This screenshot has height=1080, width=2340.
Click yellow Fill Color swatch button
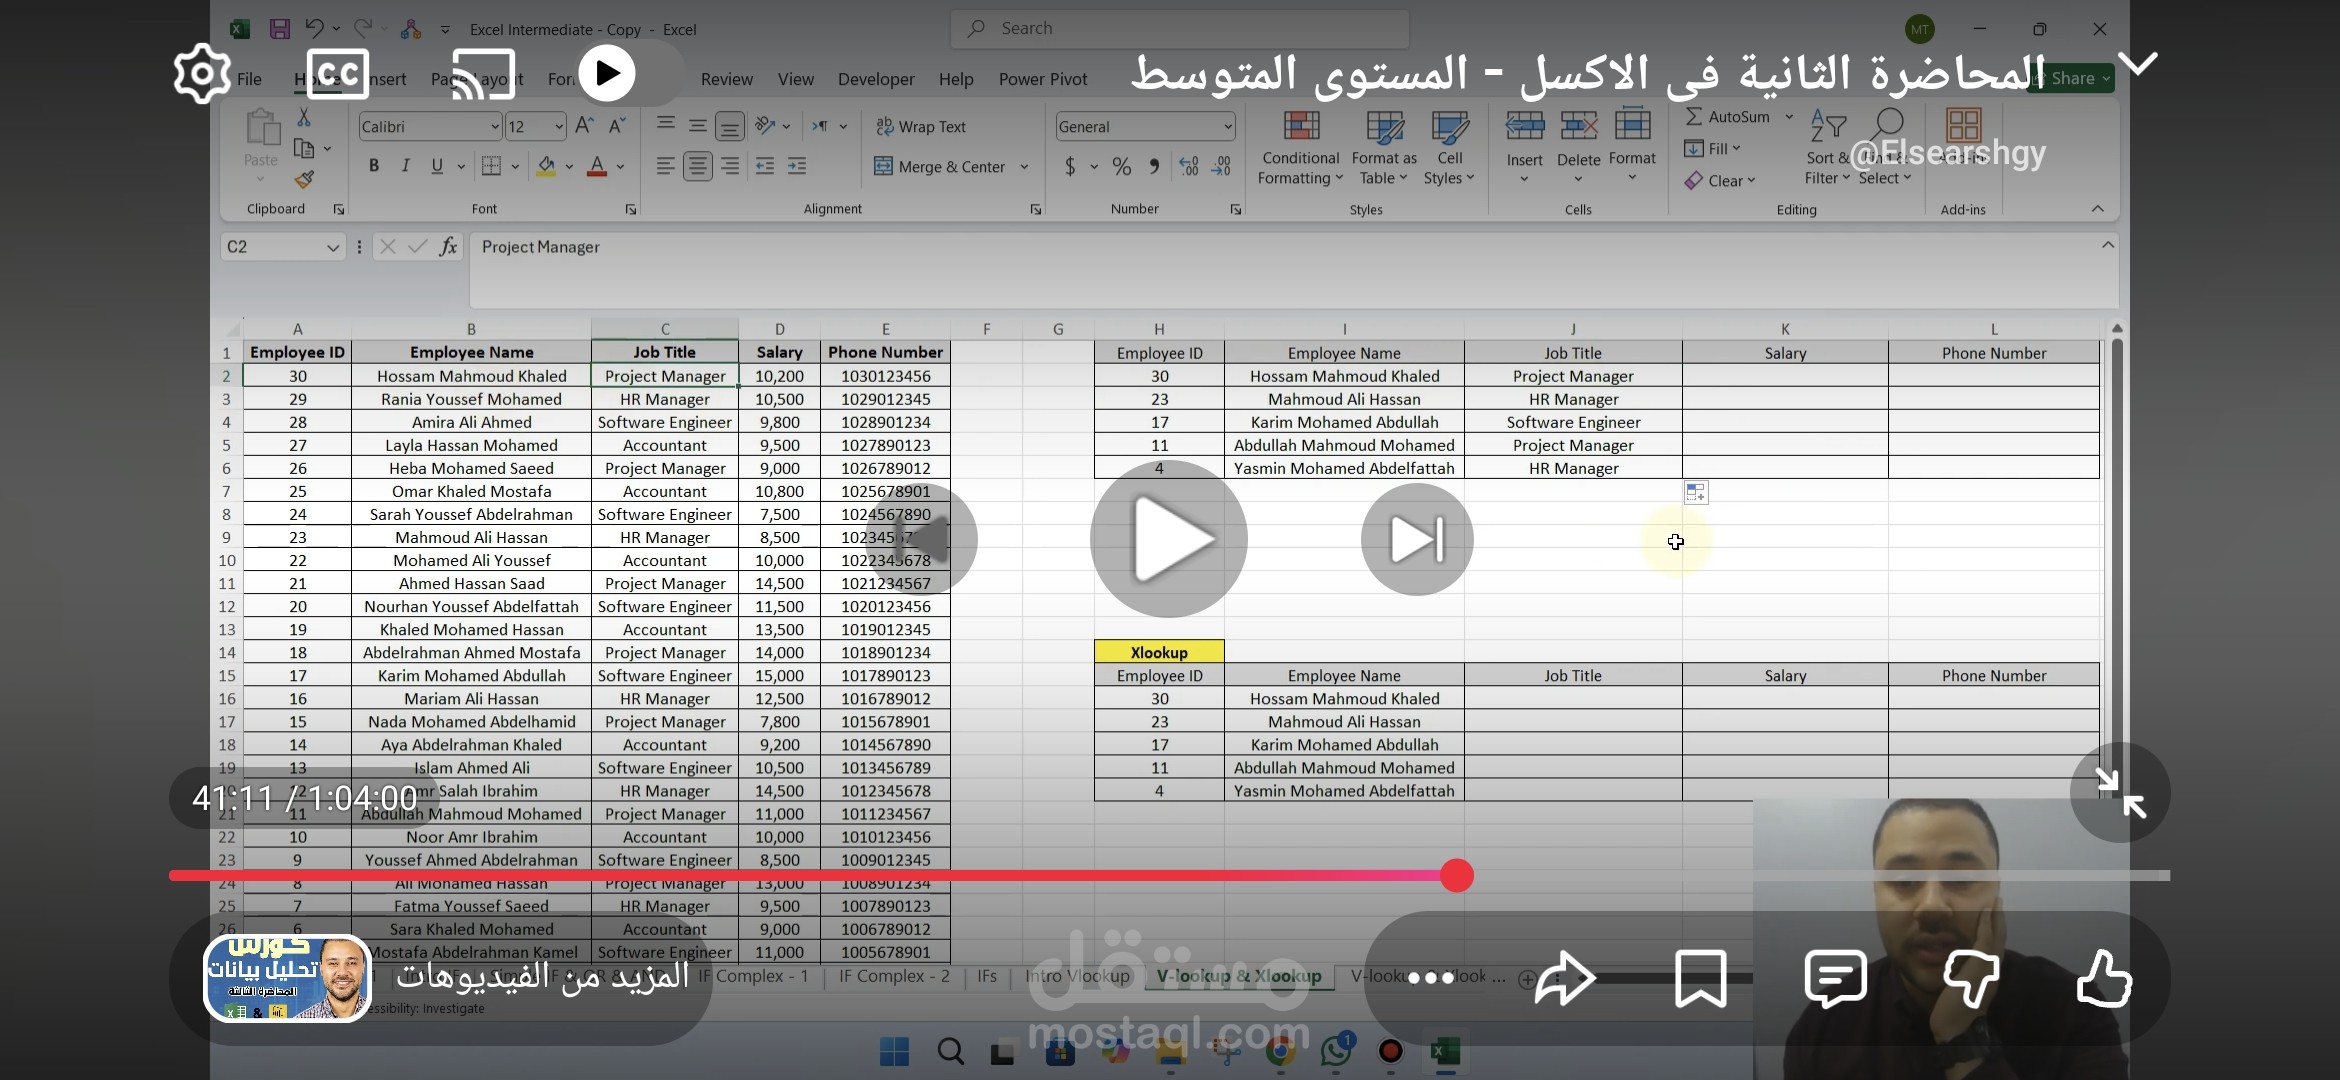546,166
